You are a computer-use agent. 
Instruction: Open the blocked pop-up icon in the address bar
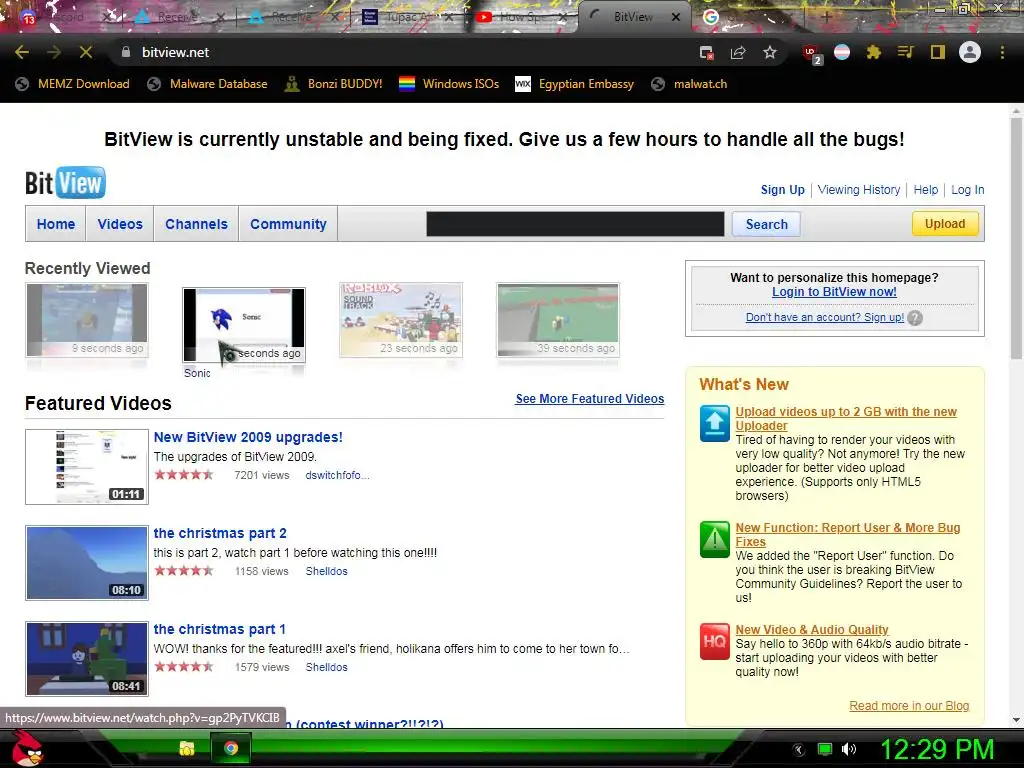click(707, 53)
